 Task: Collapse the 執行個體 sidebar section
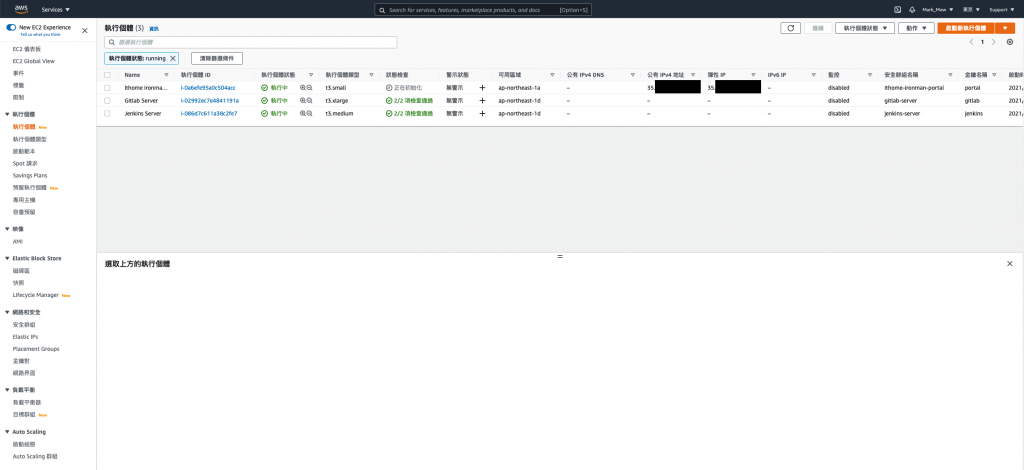pyautogui.click(x=7, y=114)
